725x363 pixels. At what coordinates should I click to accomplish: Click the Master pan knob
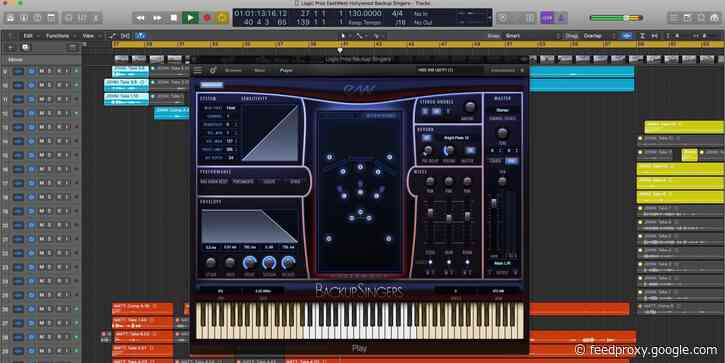[x=502, y=181]
